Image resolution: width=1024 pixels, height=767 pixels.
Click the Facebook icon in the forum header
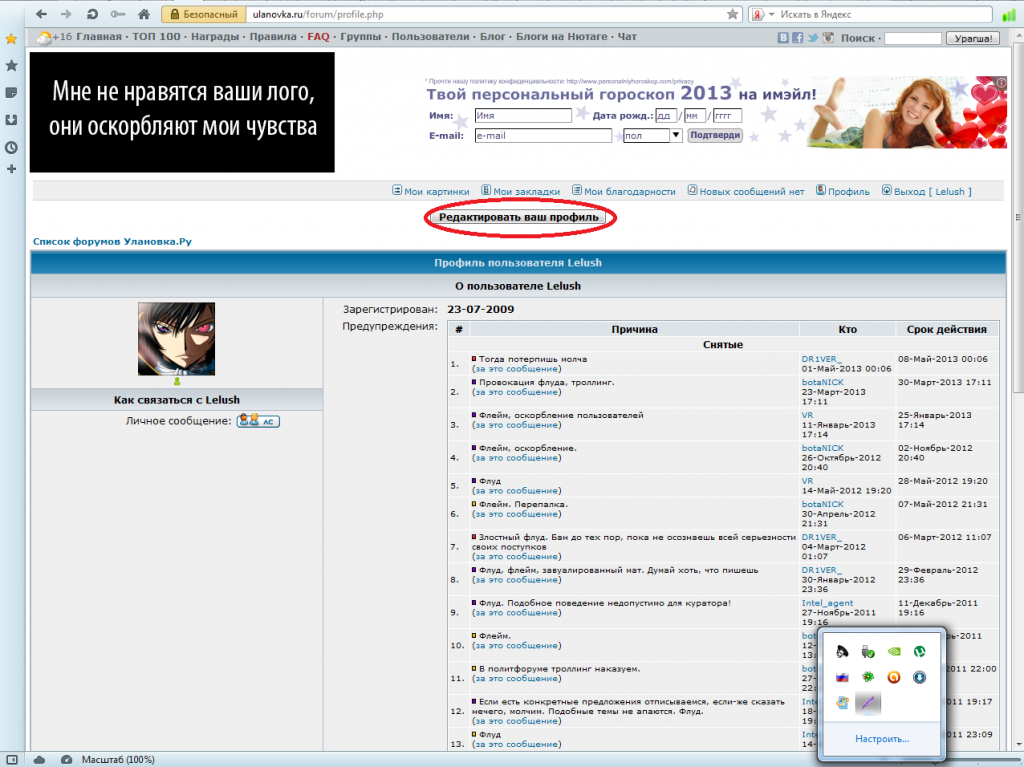coord(798,38)
